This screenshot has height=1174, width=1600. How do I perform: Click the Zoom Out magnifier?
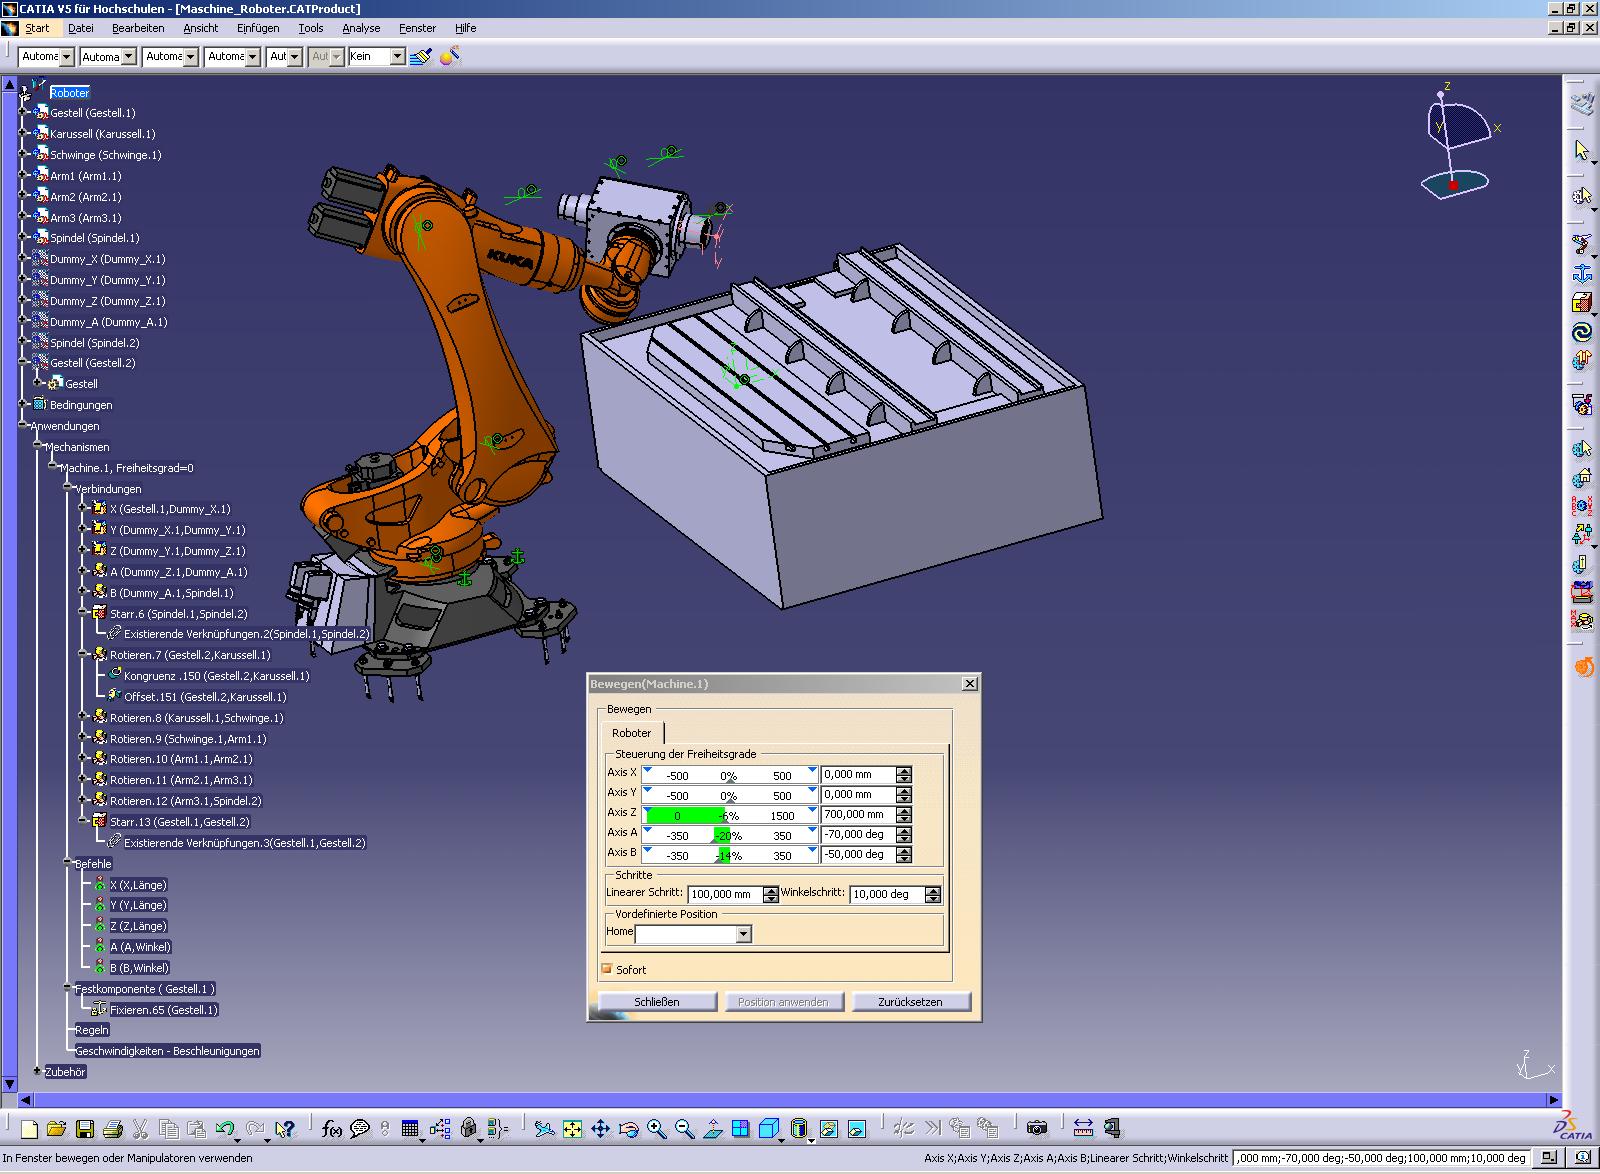point(684,1129)
